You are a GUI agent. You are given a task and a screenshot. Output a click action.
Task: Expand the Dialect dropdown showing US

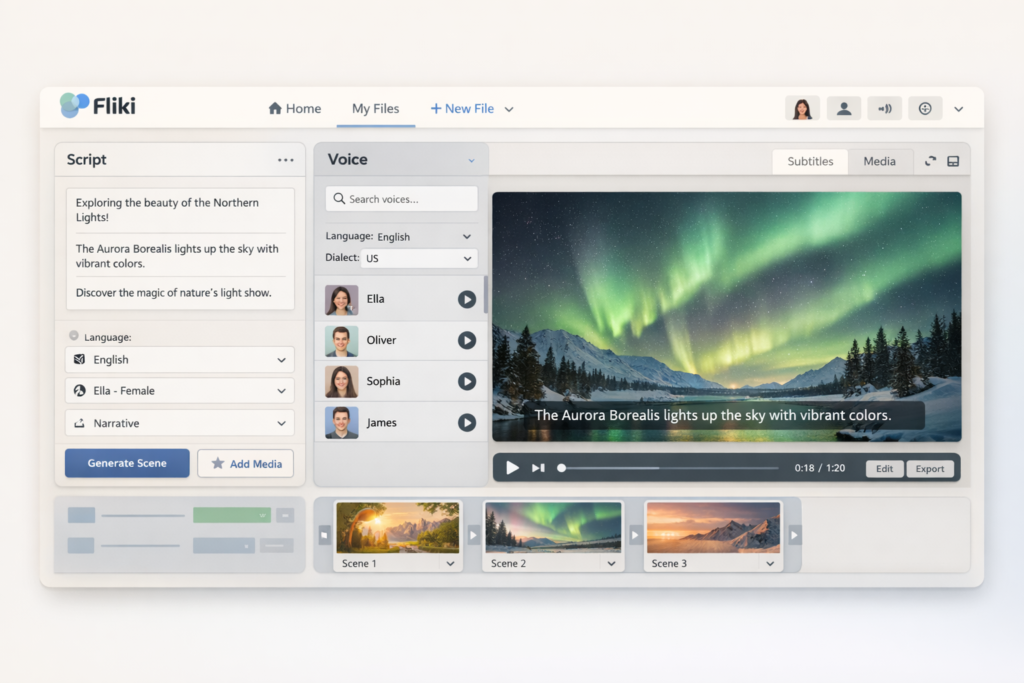coord(419,258)
